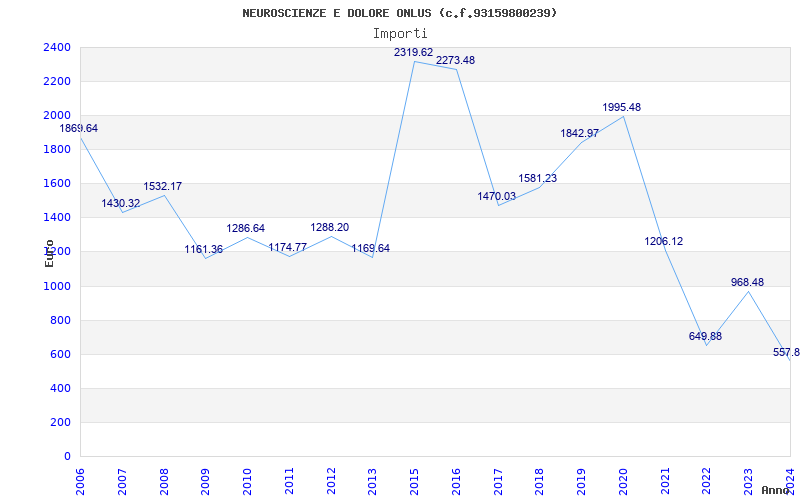
Task: Click the x-axis year 2013
Action: tap(373, 482)
